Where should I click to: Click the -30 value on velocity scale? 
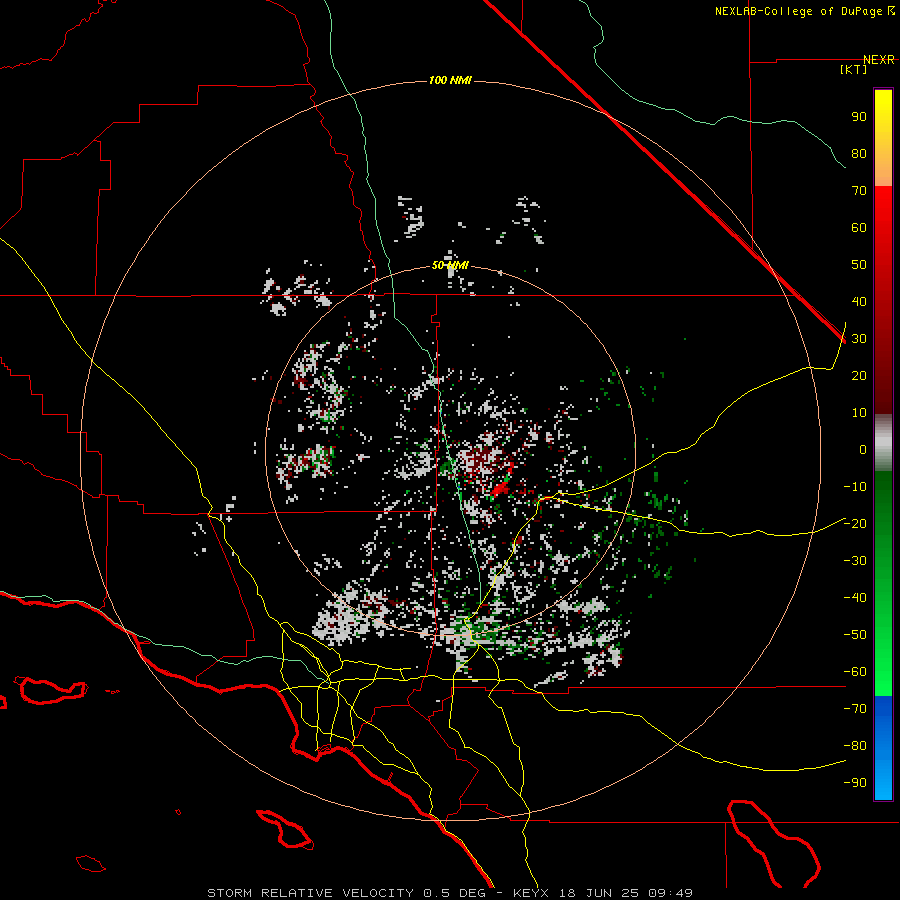point(855,561)
